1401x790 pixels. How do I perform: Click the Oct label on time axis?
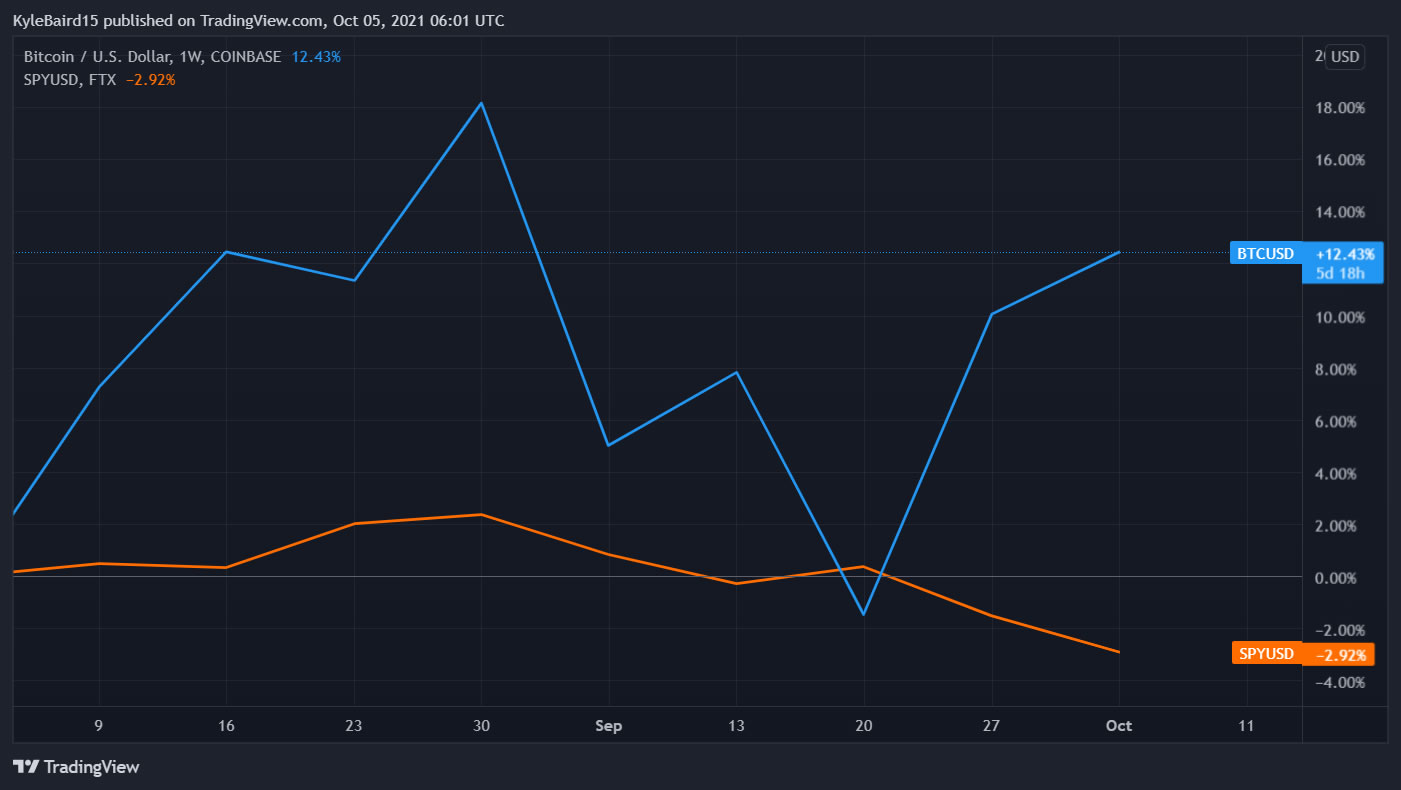click(x=1118, y=726)
